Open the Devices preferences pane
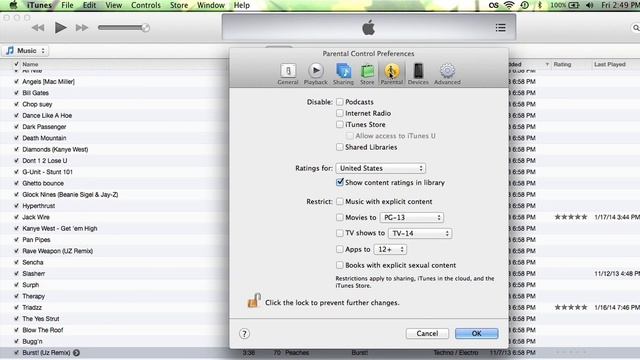Viewport: 640px width, 360px height. coord(418,74)
